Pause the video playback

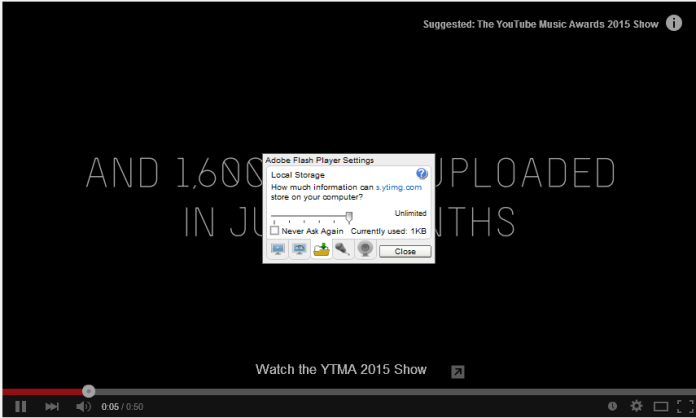(x=21, y=406)
